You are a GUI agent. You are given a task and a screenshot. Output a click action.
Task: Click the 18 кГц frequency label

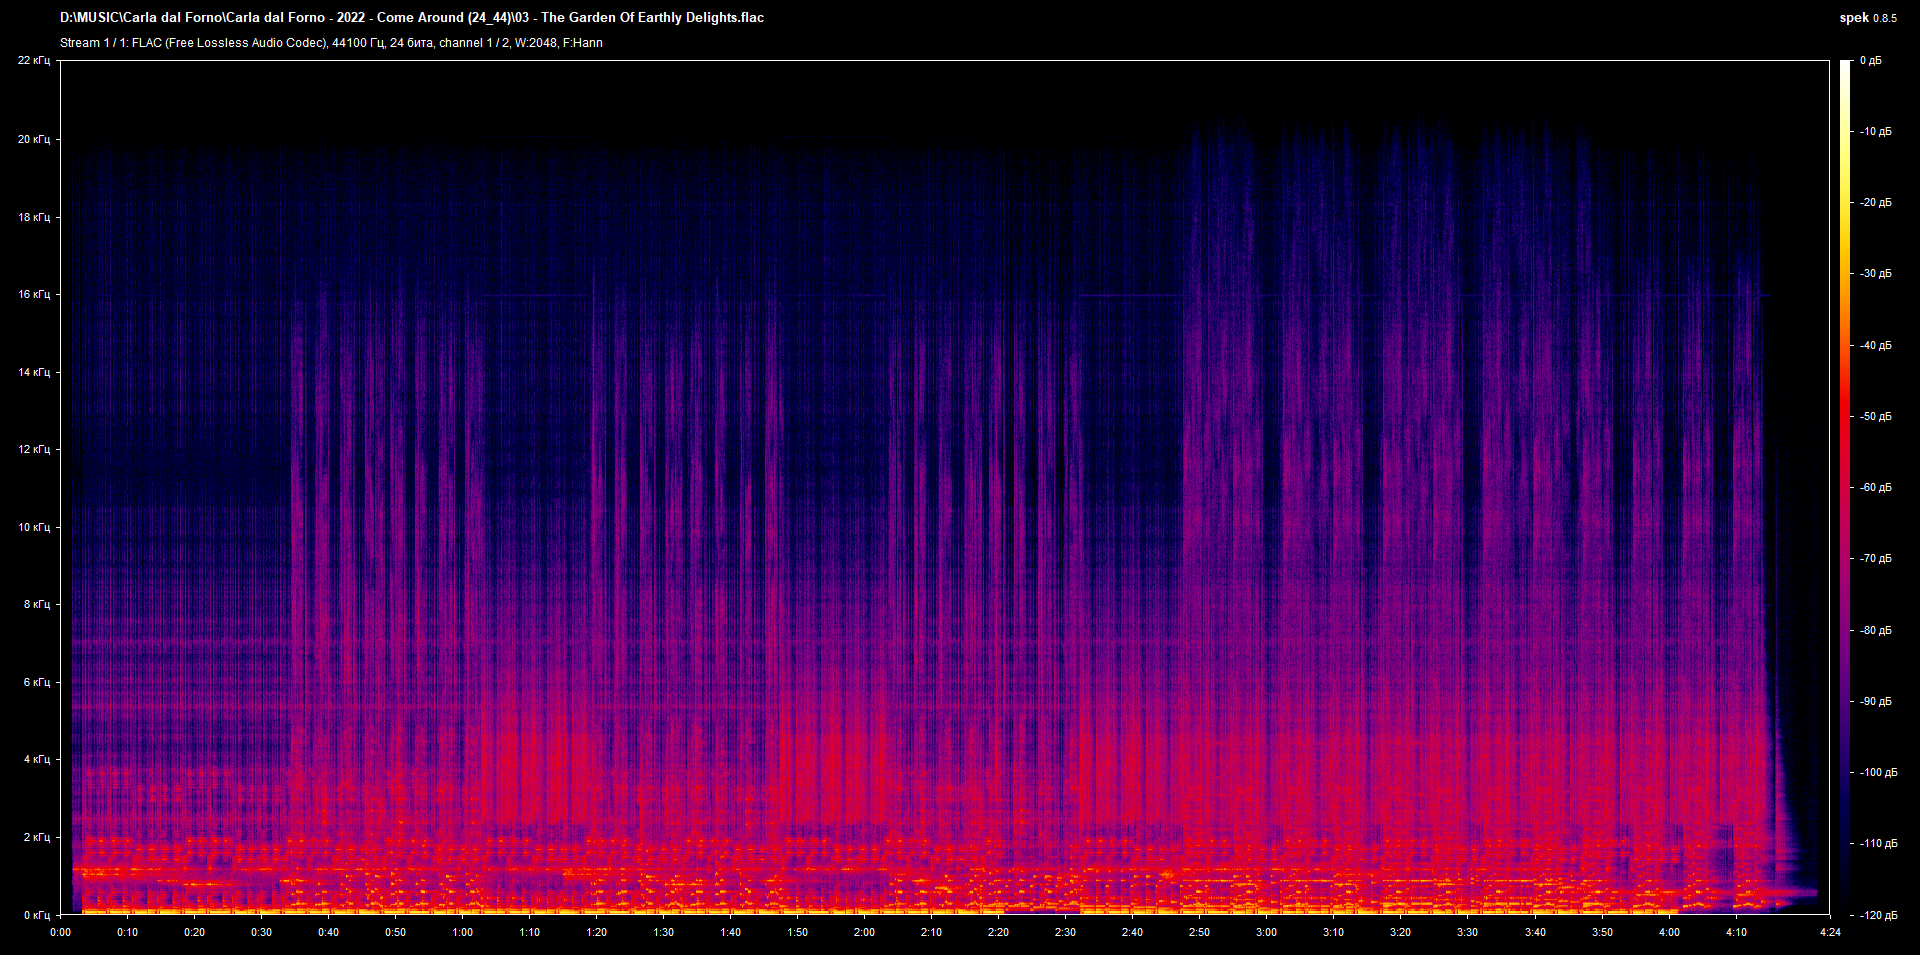(34, 217)
